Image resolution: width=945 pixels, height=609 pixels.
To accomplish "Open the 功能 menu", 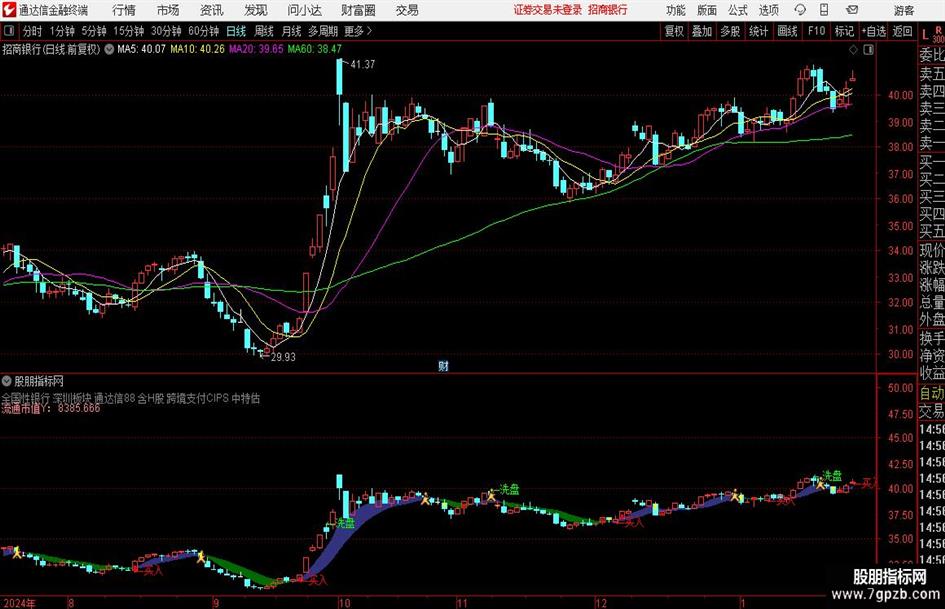I will [676, 10].
